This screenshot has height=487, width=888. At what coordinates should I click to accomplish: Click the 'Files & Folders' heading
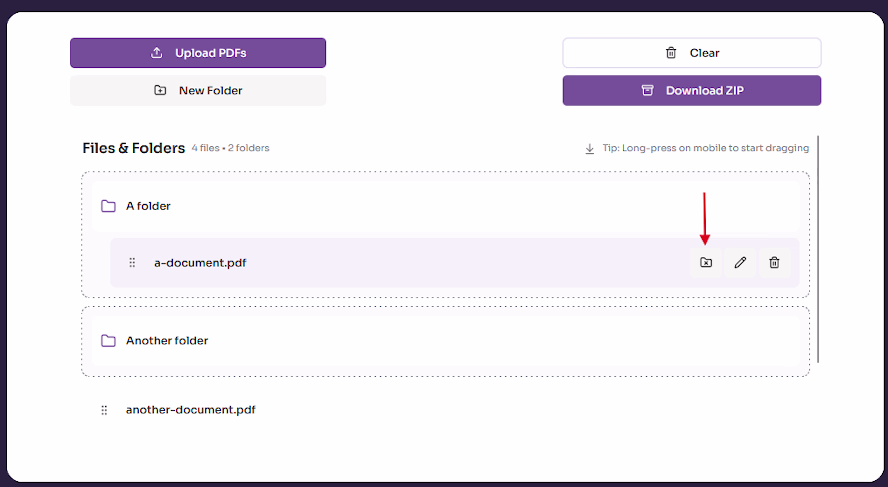pos(134,148)
